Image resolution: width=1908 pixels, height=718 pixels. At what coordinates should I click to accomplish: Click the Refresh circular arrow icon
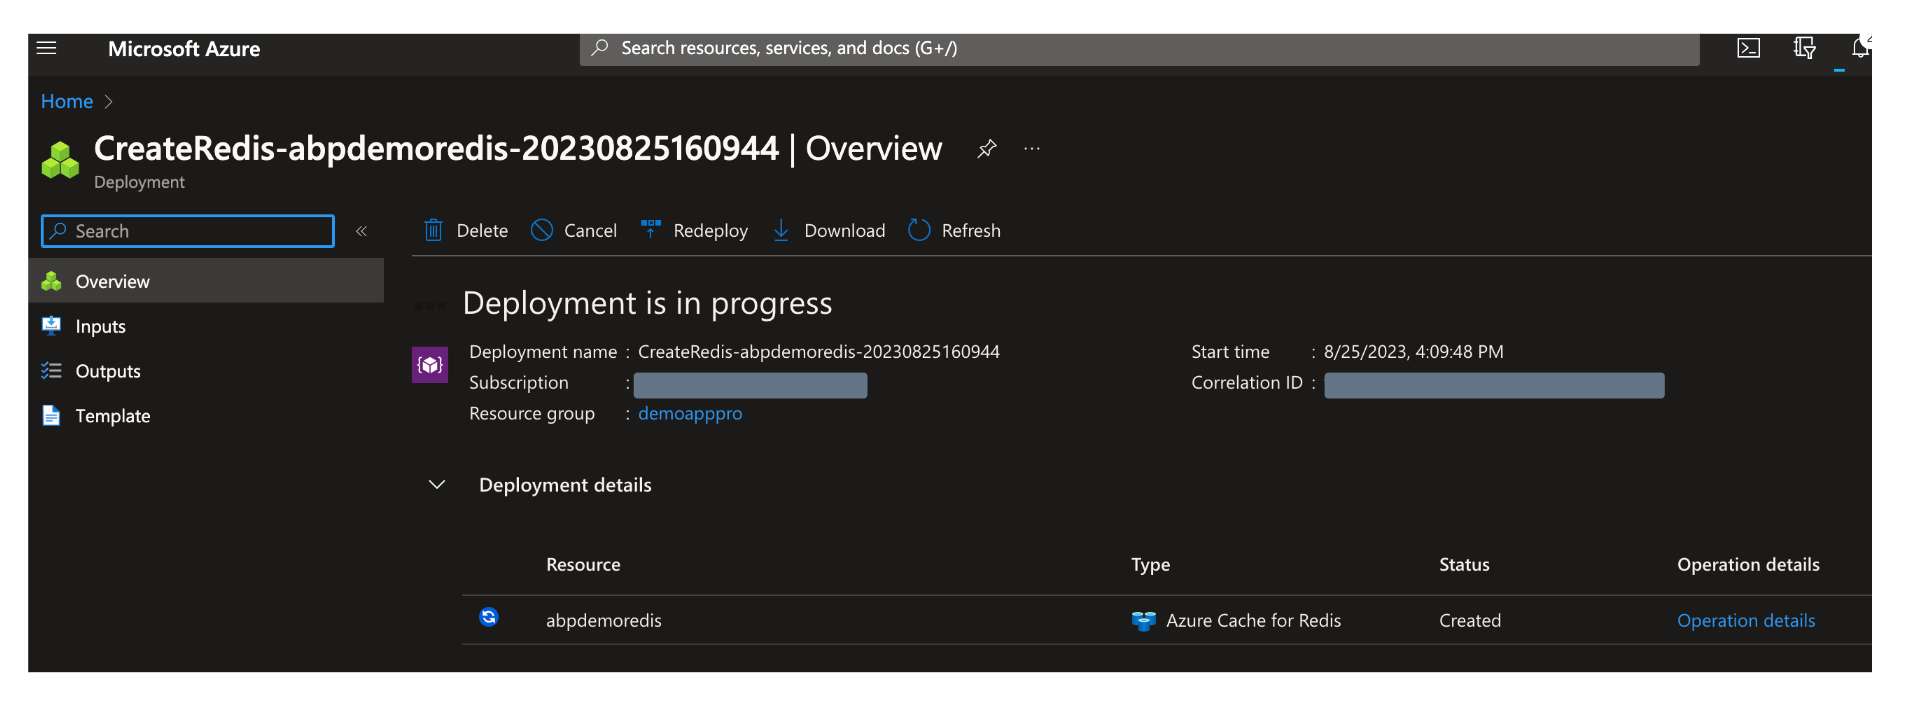919,230
